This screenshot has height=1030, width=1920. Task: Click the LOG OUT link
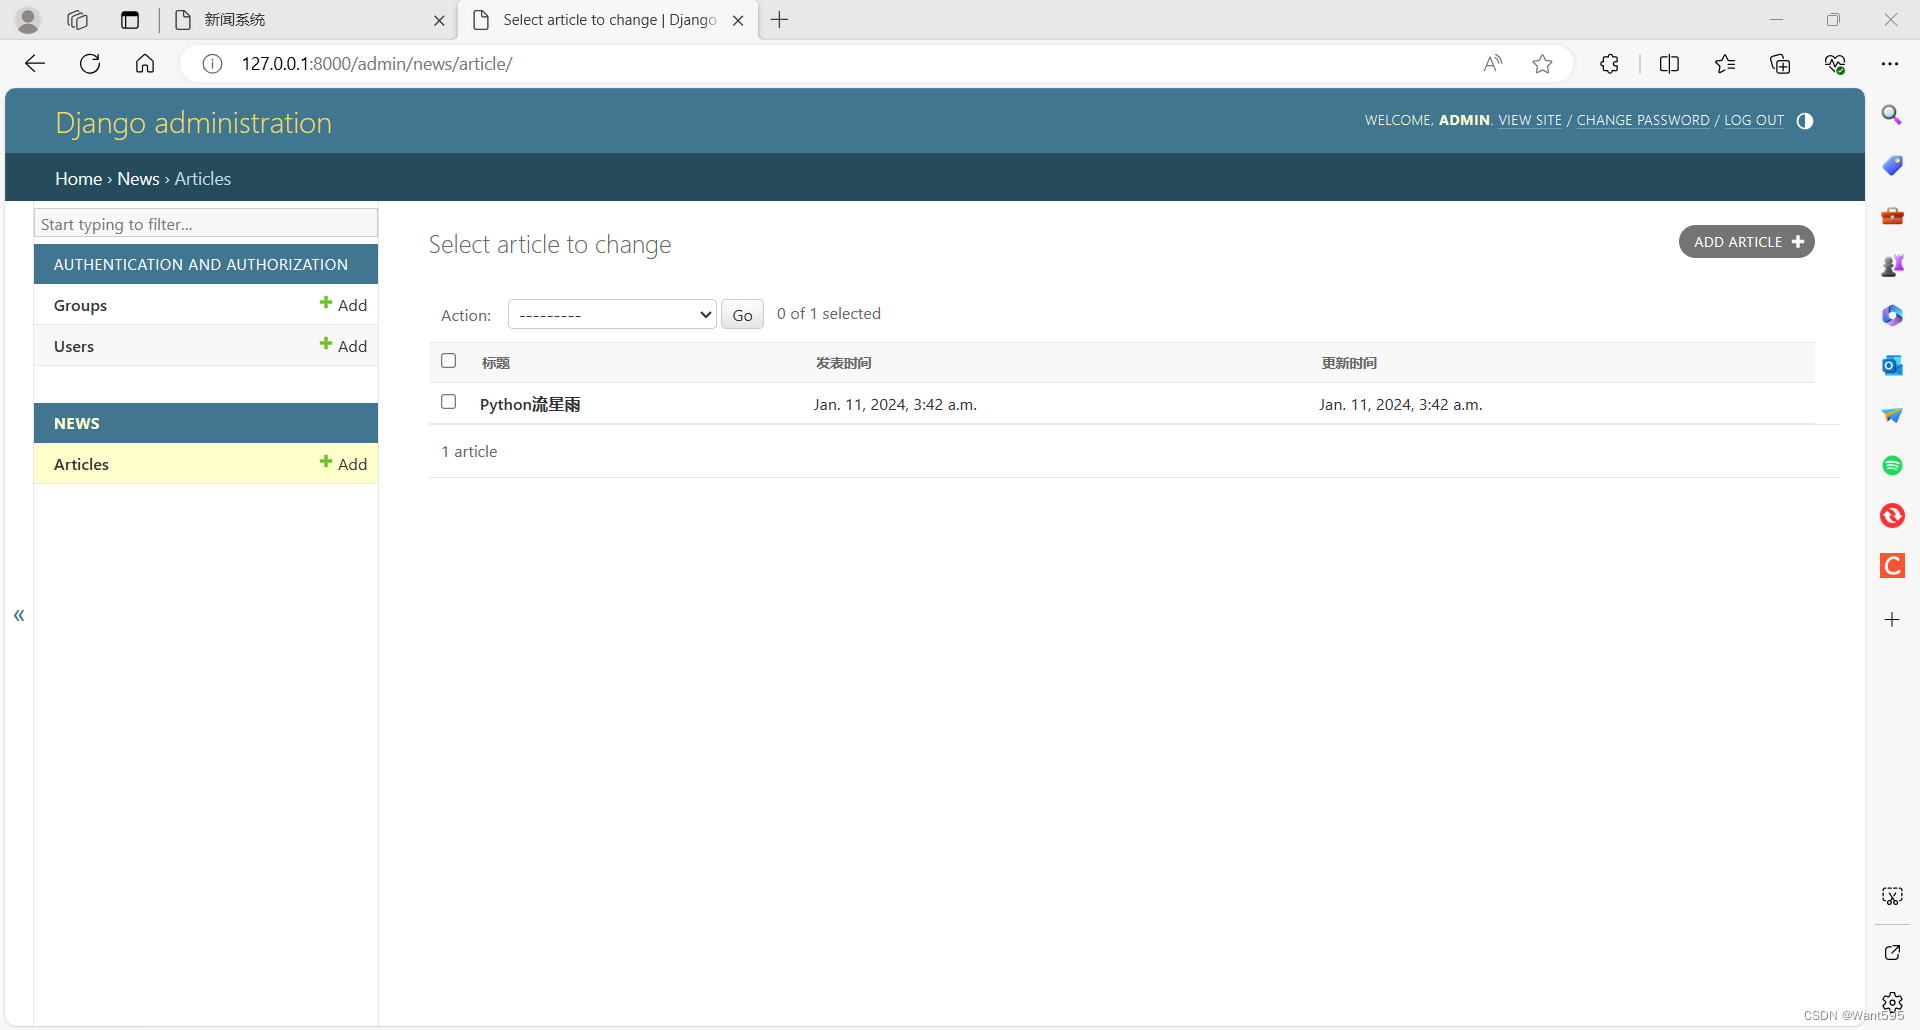[x=1754, y=120]
